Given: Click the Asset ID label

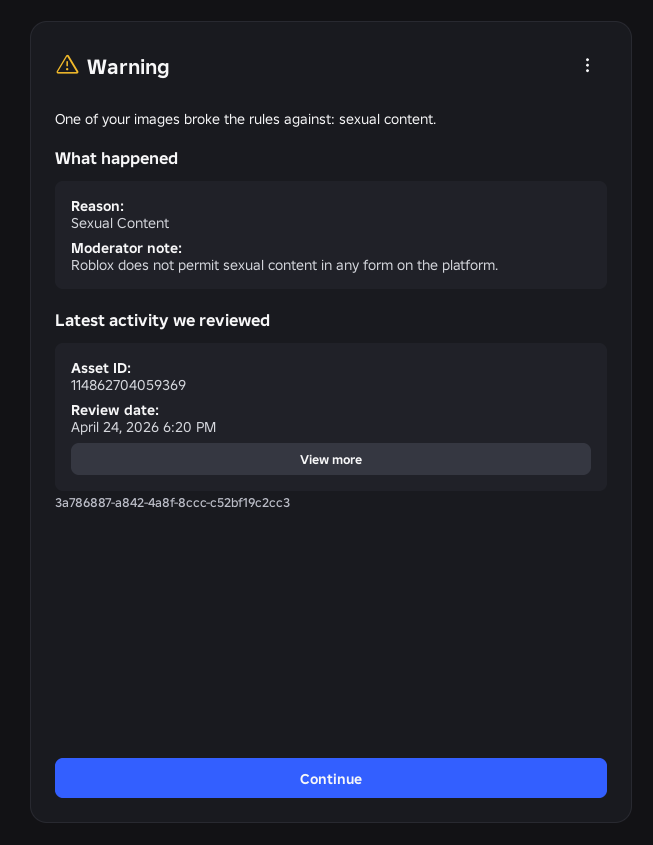Looking at the screenshot, I should (x=101, y=368).
